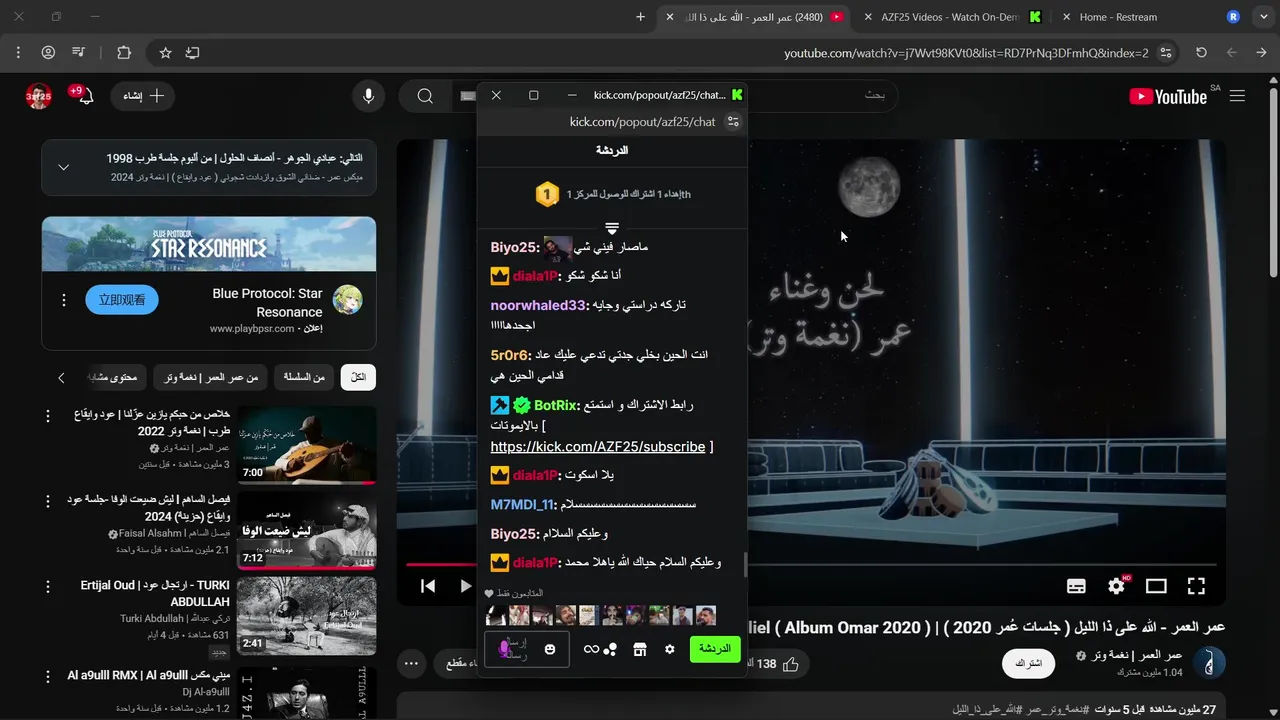
Task: Click the YouTube search magnifier icon
Action: coord(425,96)
